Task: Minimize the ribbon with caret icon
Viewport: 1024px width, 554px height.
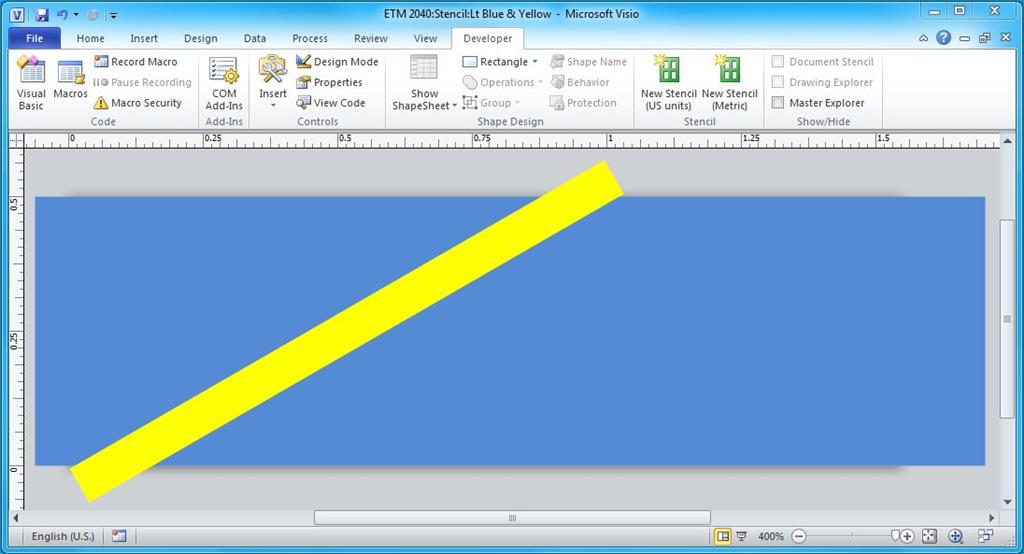Action: point(923,39)
